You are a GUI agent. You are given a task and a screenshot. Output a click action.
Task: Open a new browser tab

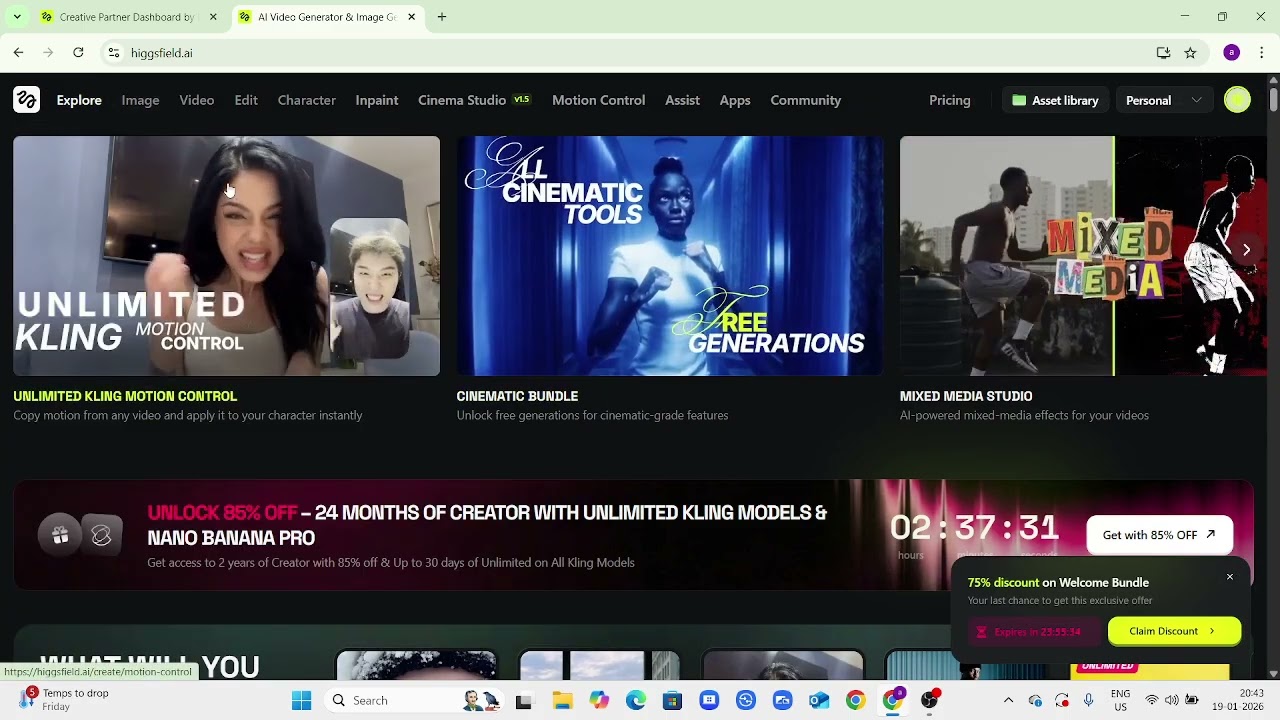(442, 17)
